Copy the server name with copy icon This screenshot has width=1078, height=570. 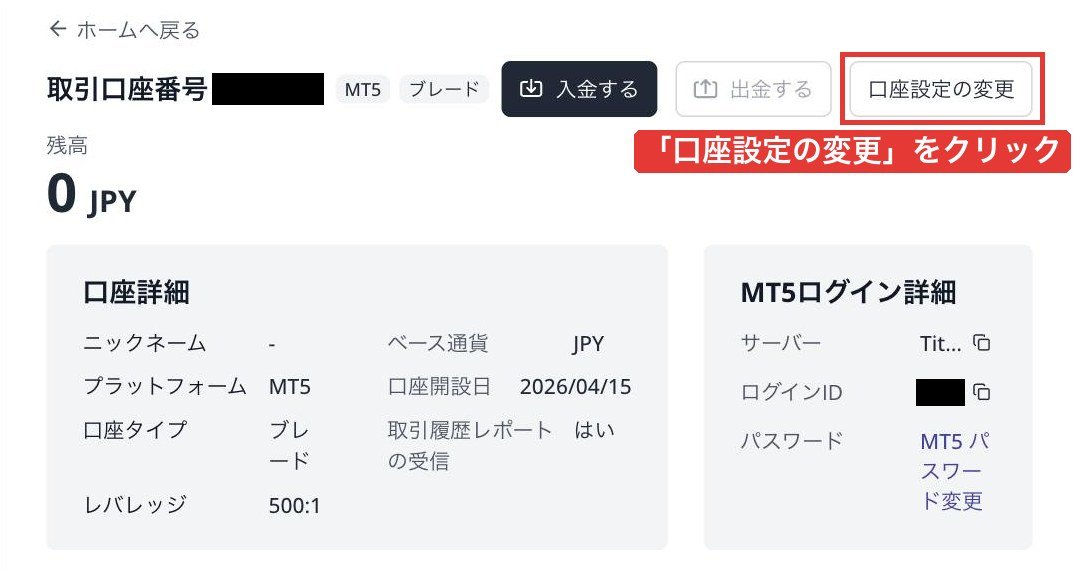pos(982,342)
